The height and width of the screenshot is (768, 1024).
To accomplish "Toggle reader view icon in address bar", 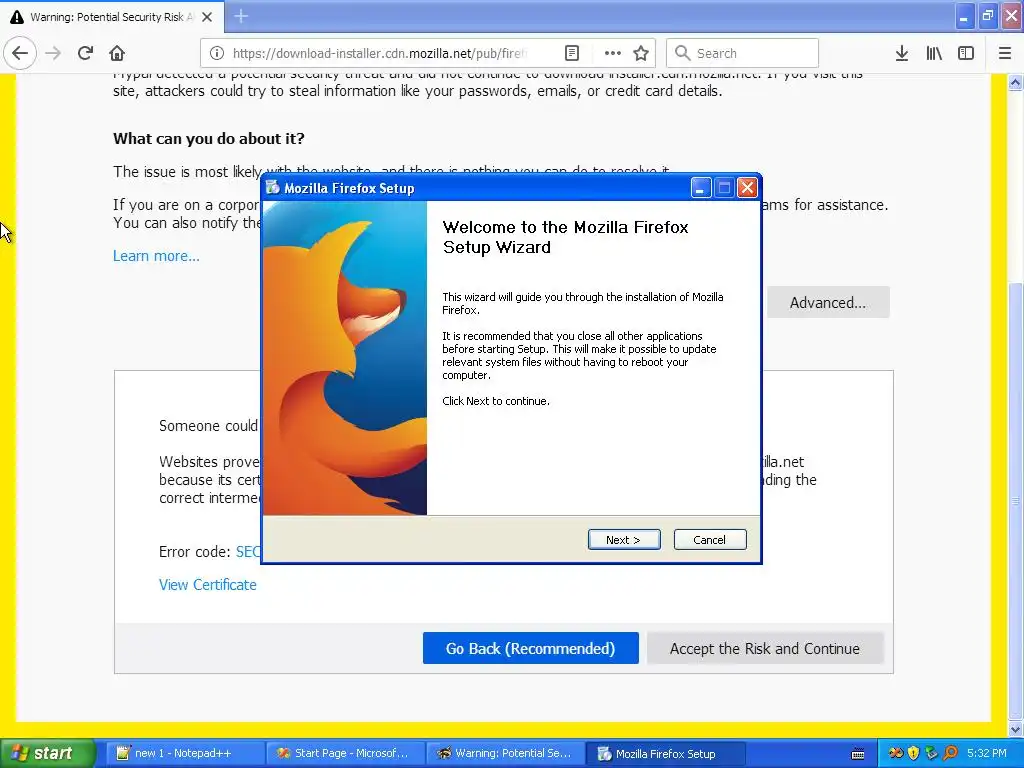I will [571, 53].
